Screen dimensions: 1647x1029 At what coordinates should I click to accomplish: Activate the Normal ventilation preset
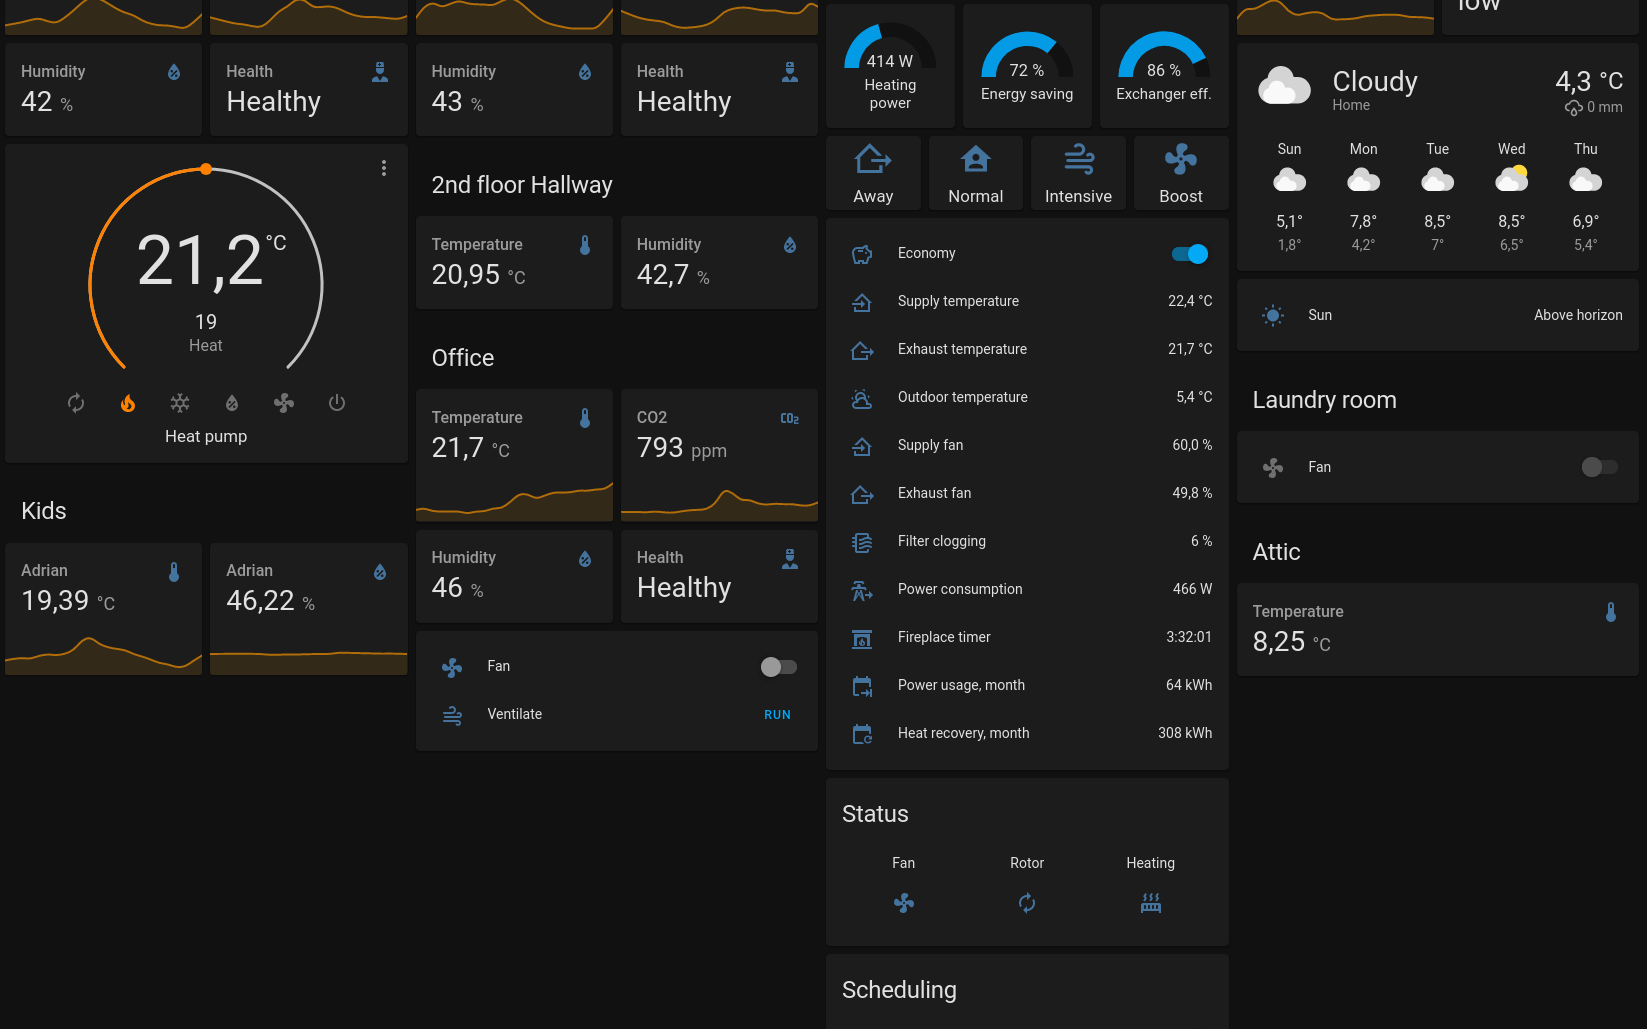coord(976,173)
